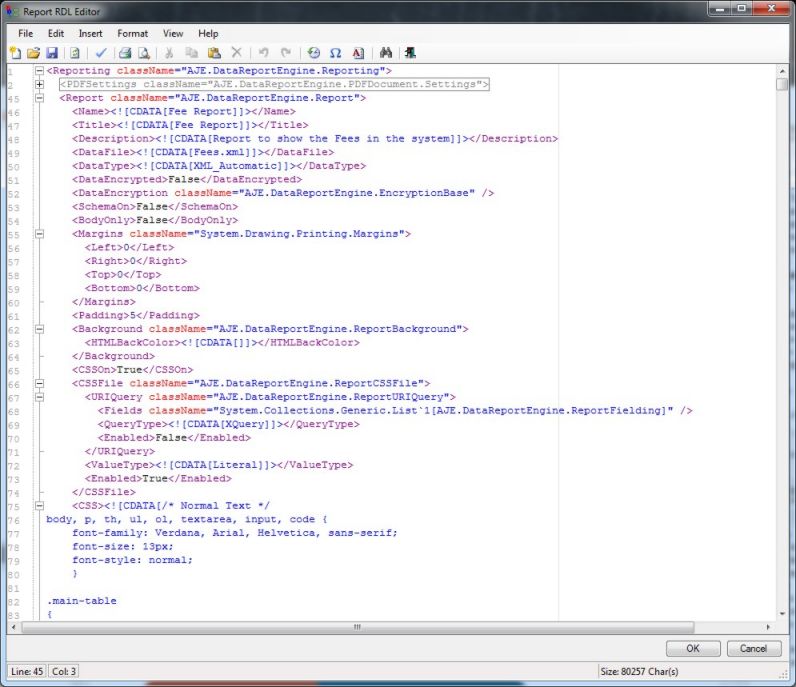The width and height of the screenshot is (796, 687).
Task: Click the binoculars Find icon
Action: point(387,52)
